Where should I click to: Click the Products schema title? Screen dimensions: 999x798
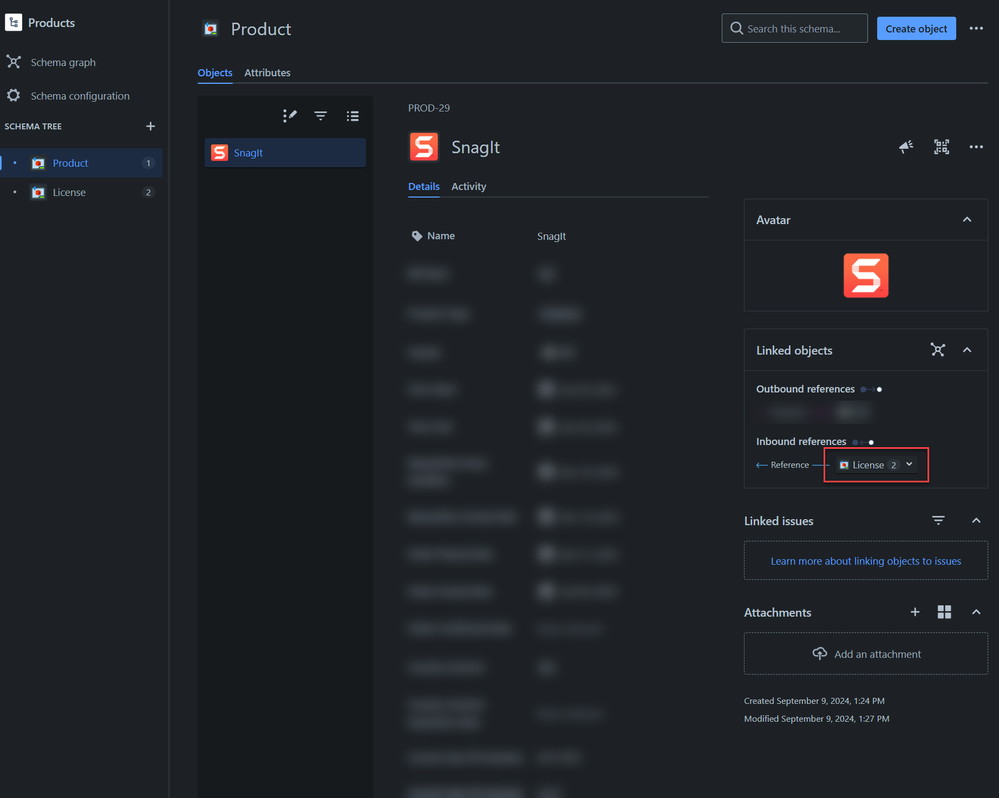point(52,23)
